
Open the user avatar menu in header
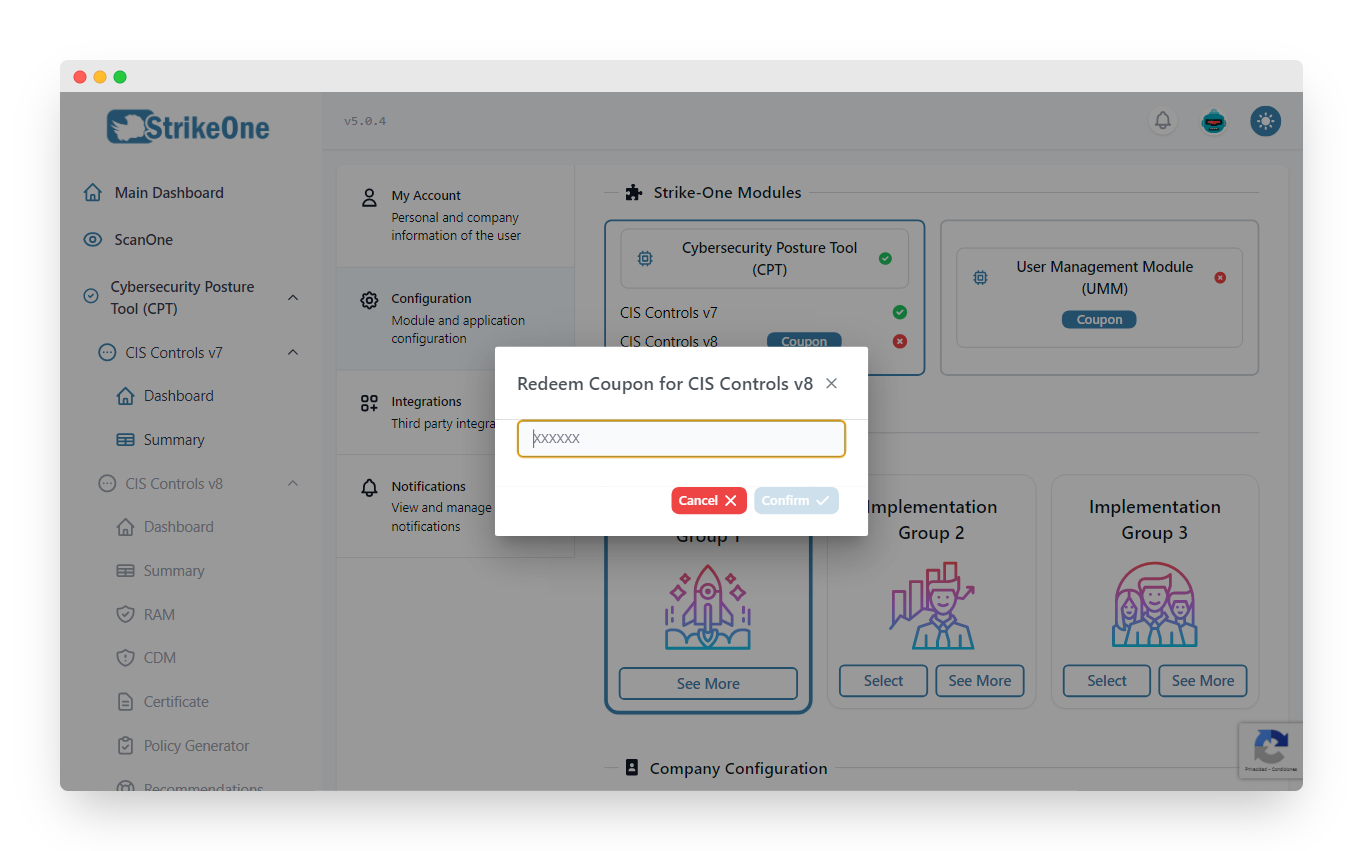(x=1213, y=120)
